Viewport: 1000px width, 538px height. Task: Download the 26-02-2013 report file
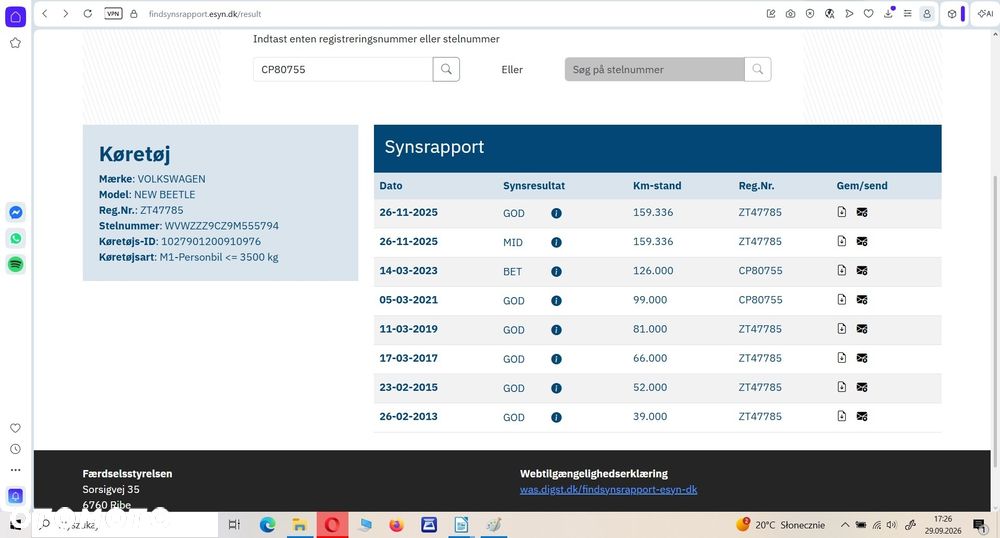pyautogui.click(x=842, y=416)
